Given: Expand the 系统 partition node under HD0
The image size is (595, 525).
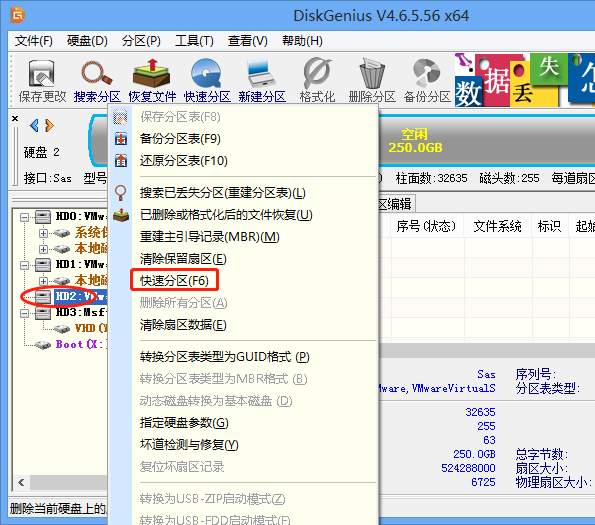Looking at the screenshot, I should tap(43, 233).
